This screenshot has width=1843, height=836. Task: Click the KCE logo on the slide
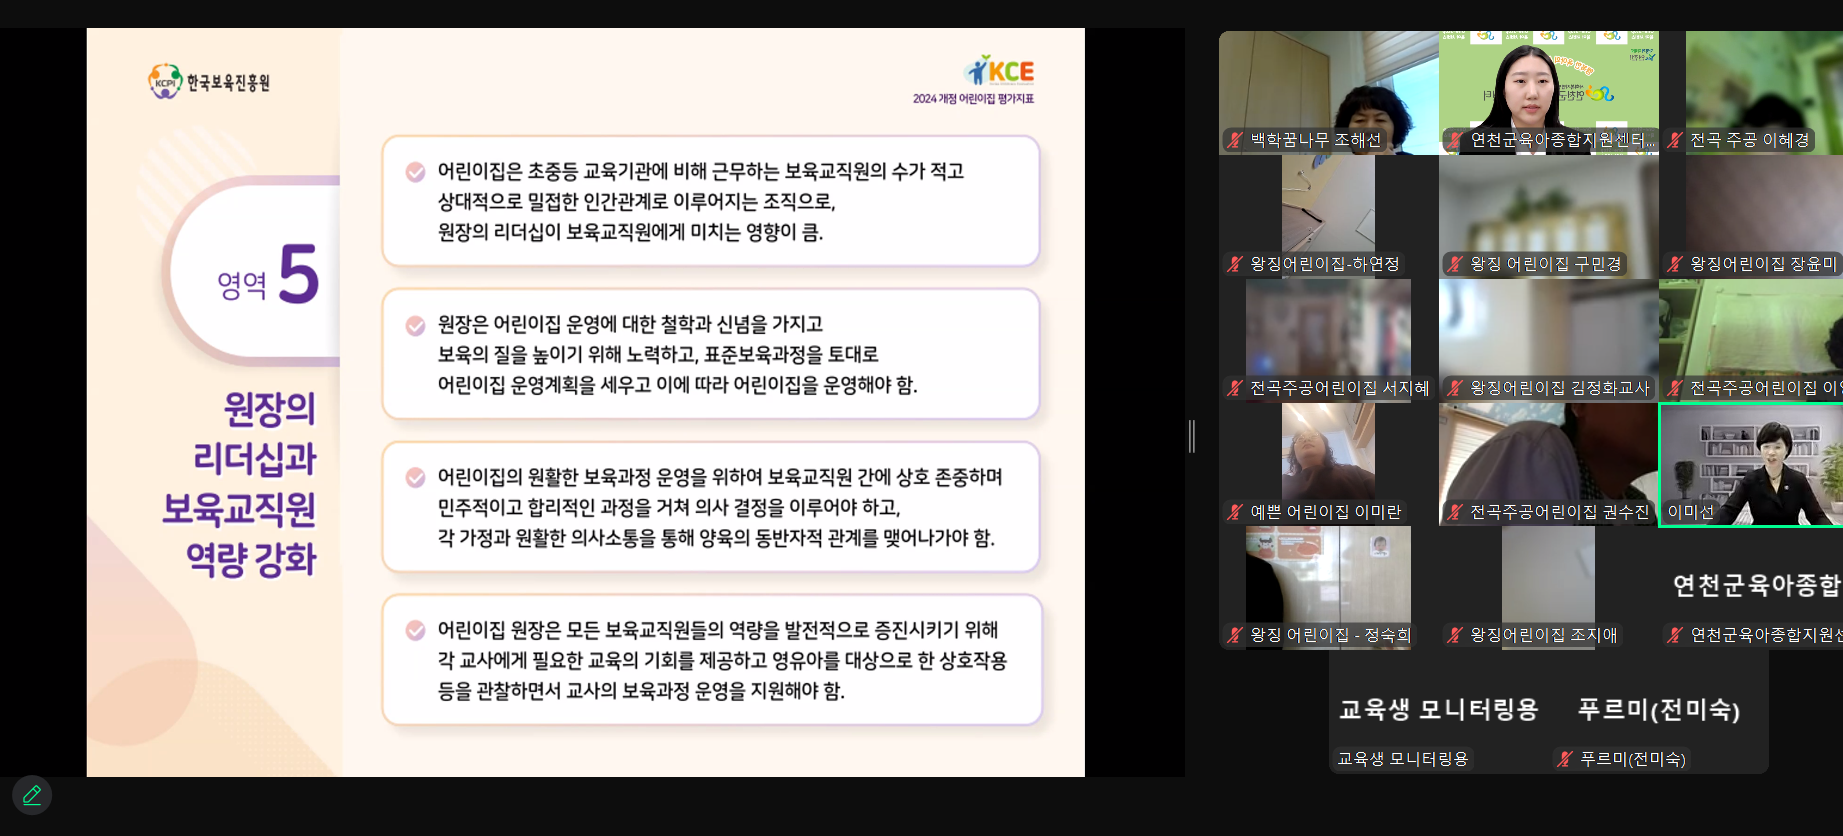(x=999, y=71)
